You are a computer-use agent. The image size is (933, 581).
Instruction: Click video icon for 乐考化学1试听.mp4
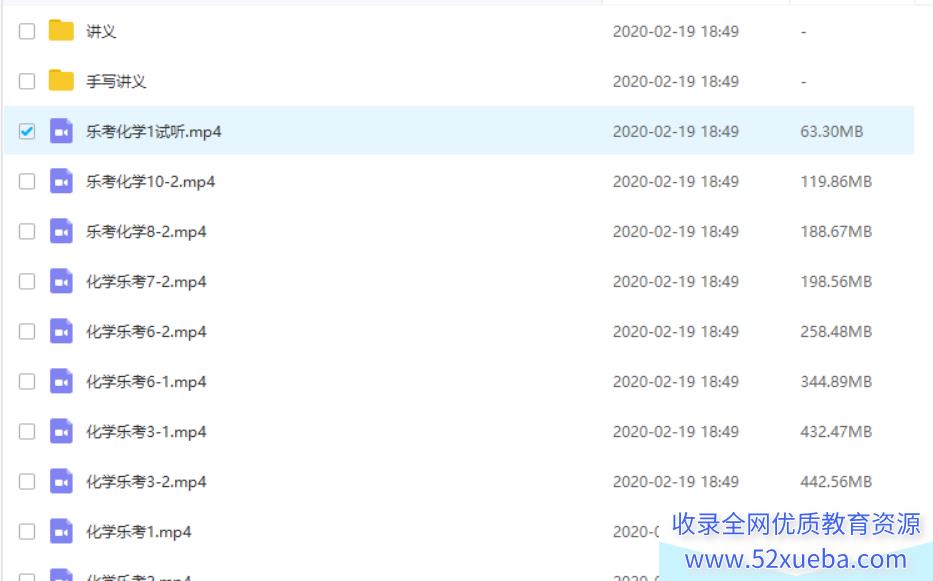(x=61, y=131)
